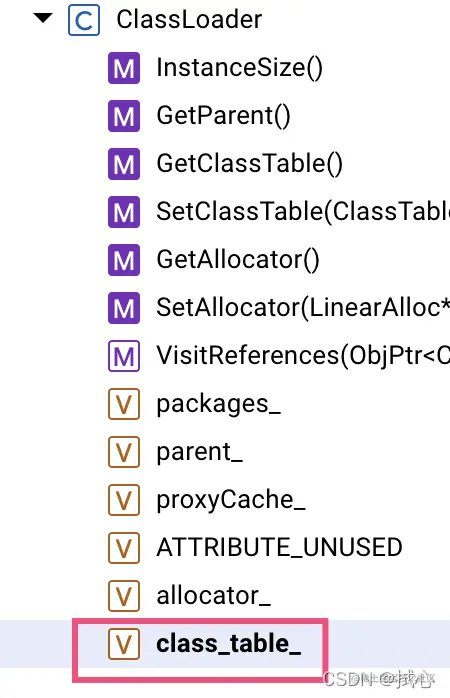Click the class_table_ variable V icon
The width and height of the screenshot is (450, 698).
[124, 644]
